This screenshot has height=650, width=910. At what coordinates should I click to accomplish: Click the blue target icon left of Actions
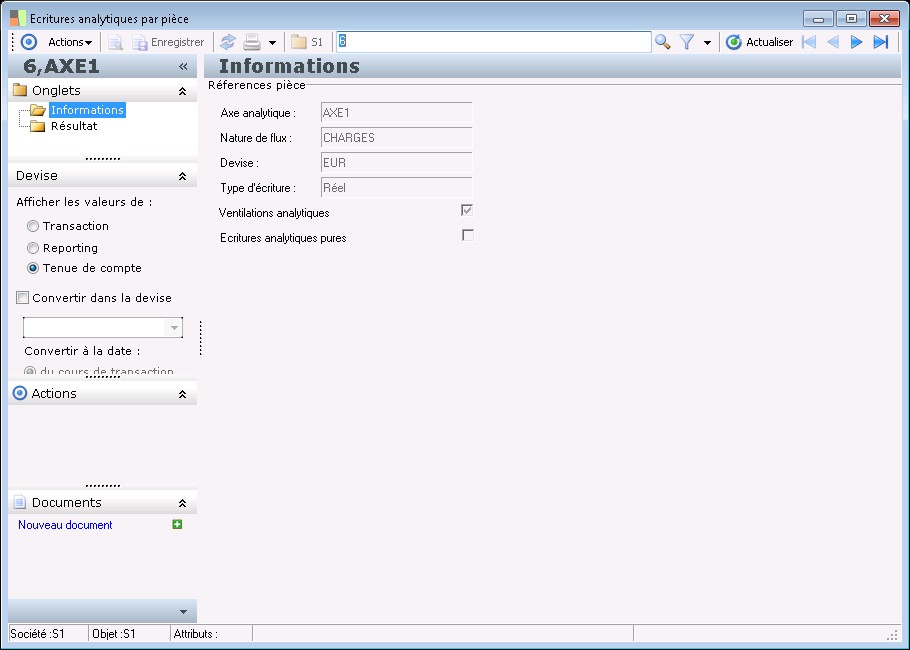point(28,42)
